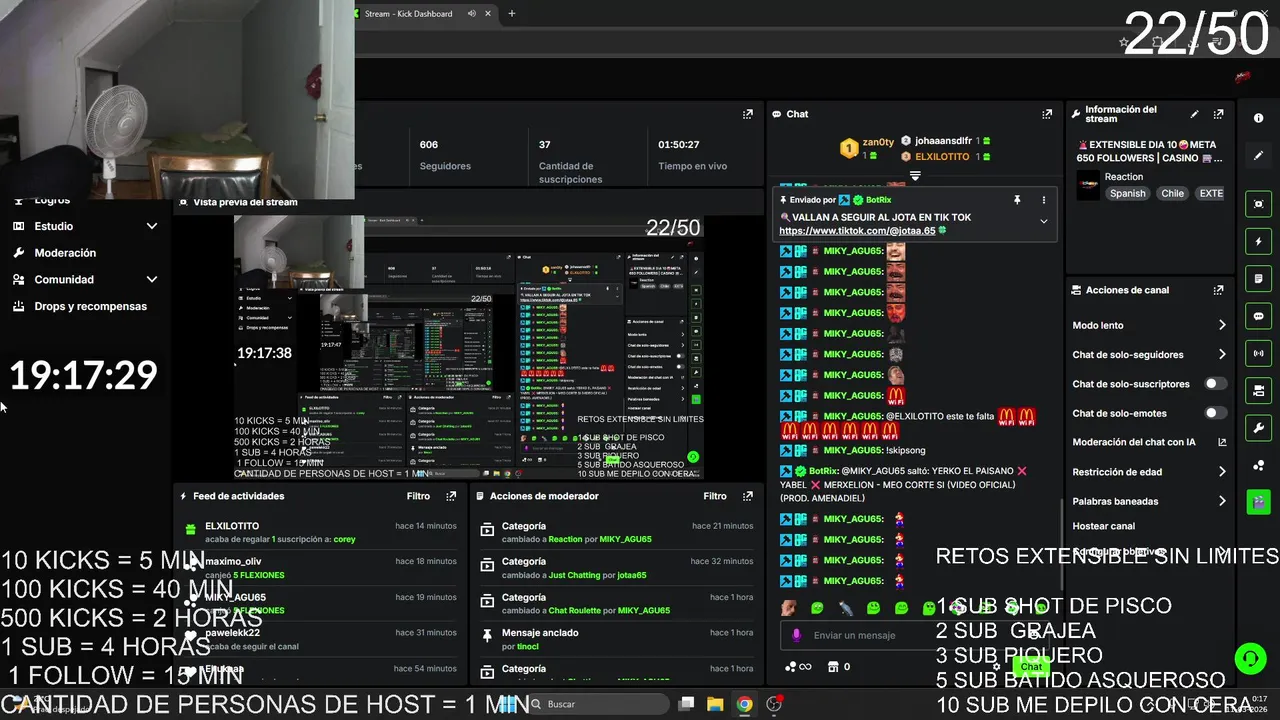Click the purple microphone icon in message box
The width and height of the screenshot is (1280, 720).
click(797, 635)
